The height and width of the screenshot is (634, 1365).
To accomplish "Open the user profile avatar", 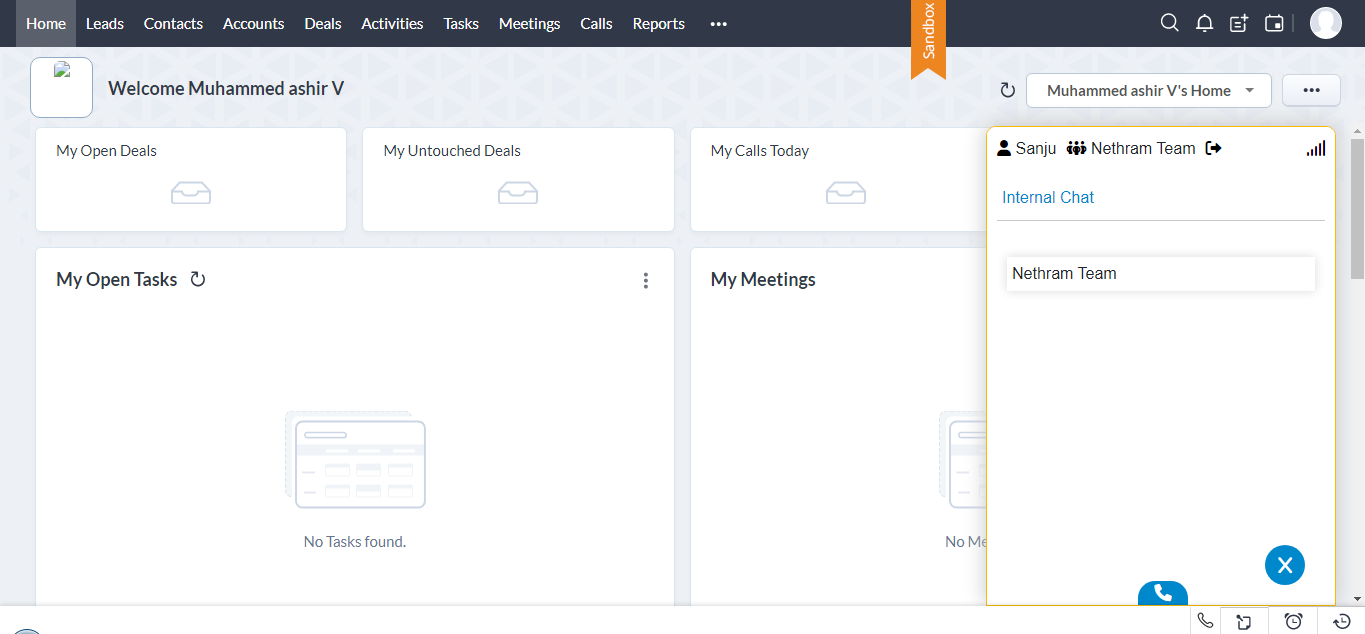I will tap(1325, 23).
